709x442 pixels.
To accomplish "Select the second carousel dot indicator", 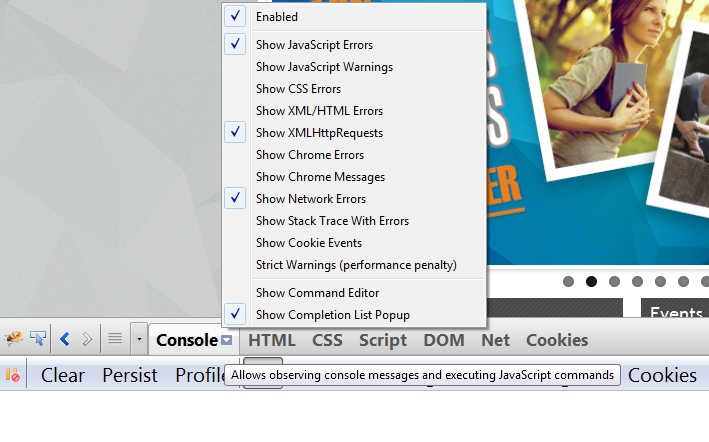I will pos(591,281).
